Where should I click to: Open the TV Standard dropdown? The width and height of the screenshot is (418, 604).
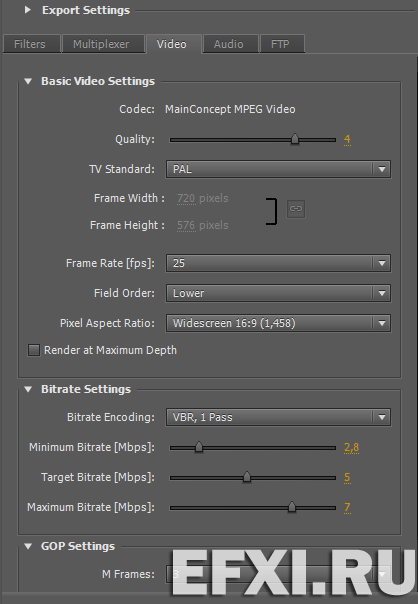(278, 169)
